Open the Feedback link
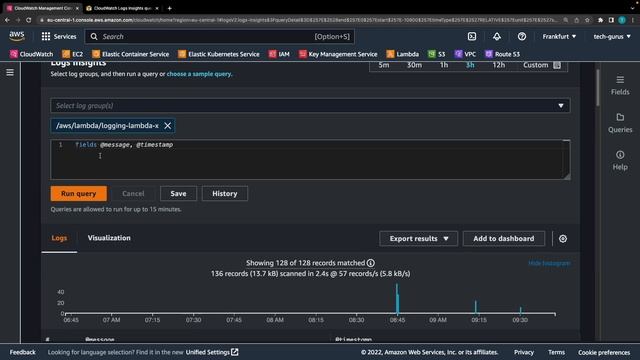Viewport: 640px width, 360px height. tap(22, 352)
